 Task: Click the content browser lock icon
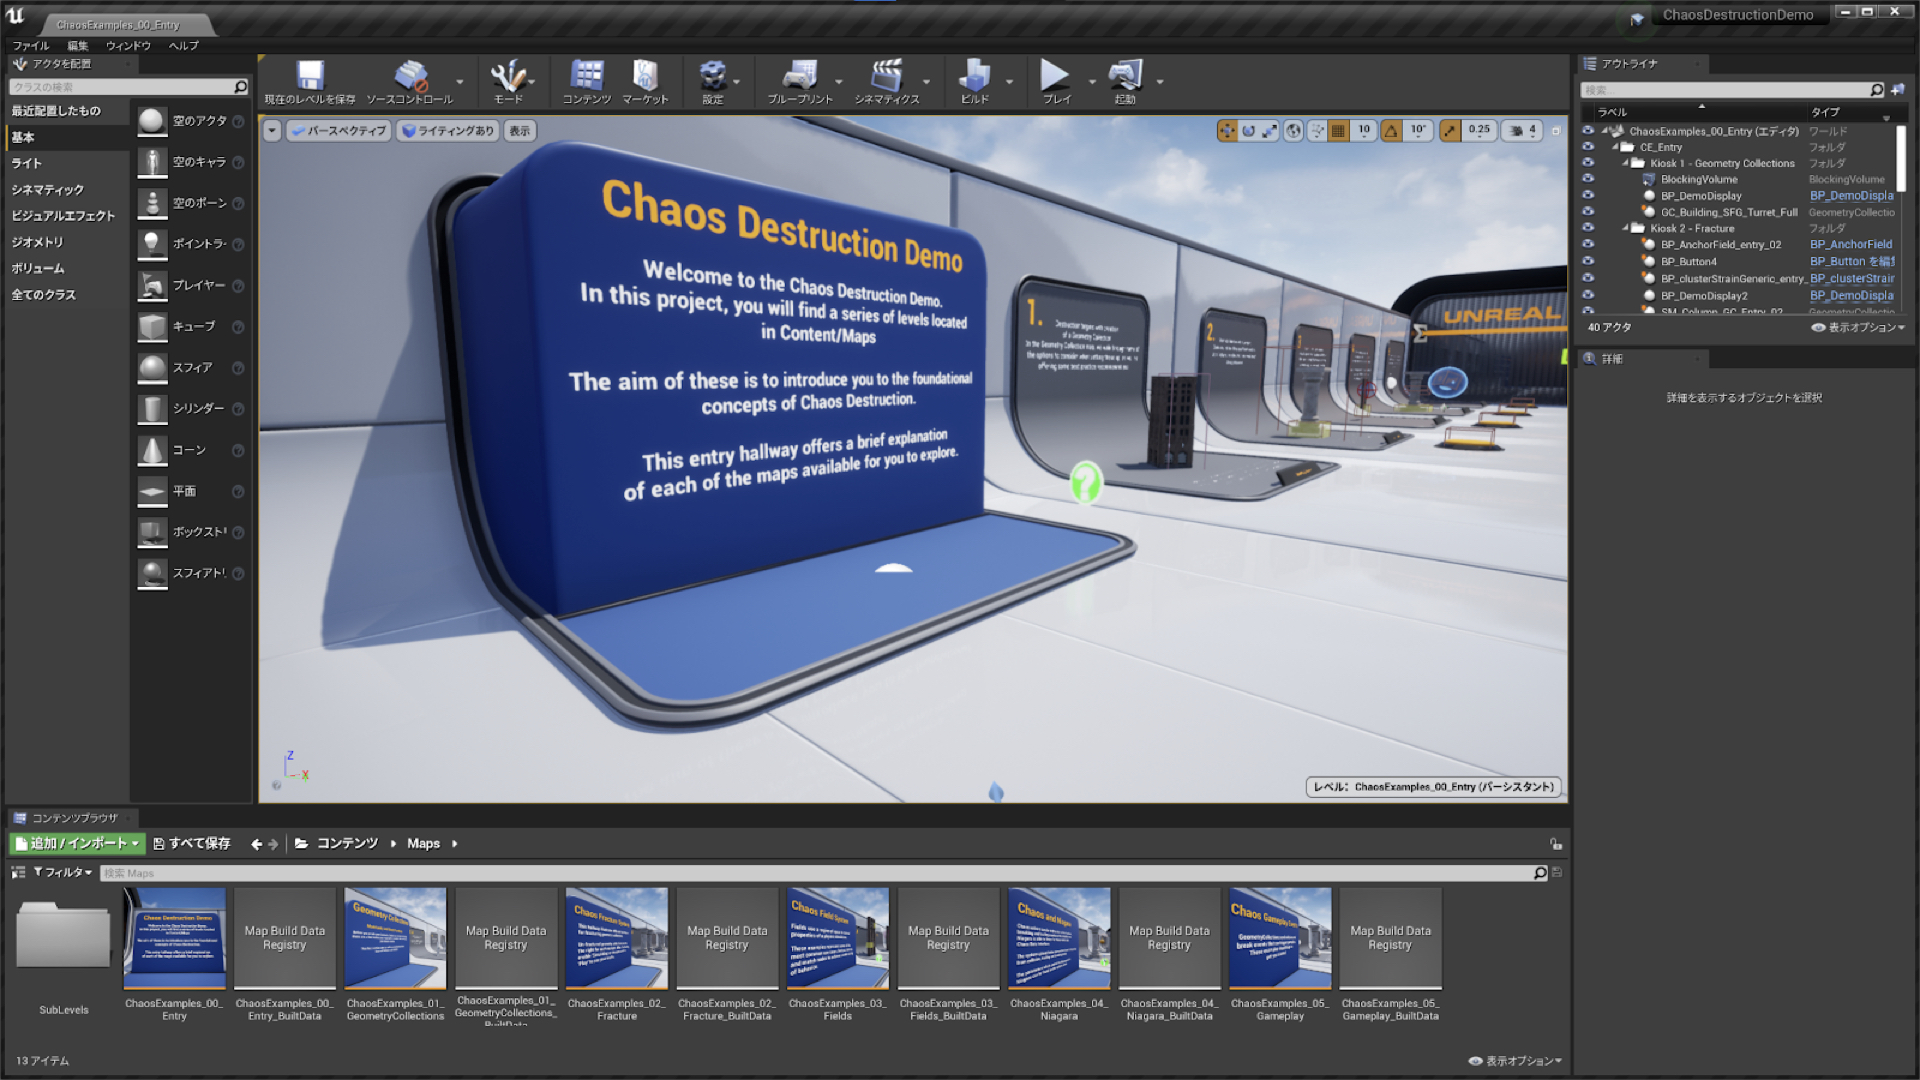[x=1556, y=844]
